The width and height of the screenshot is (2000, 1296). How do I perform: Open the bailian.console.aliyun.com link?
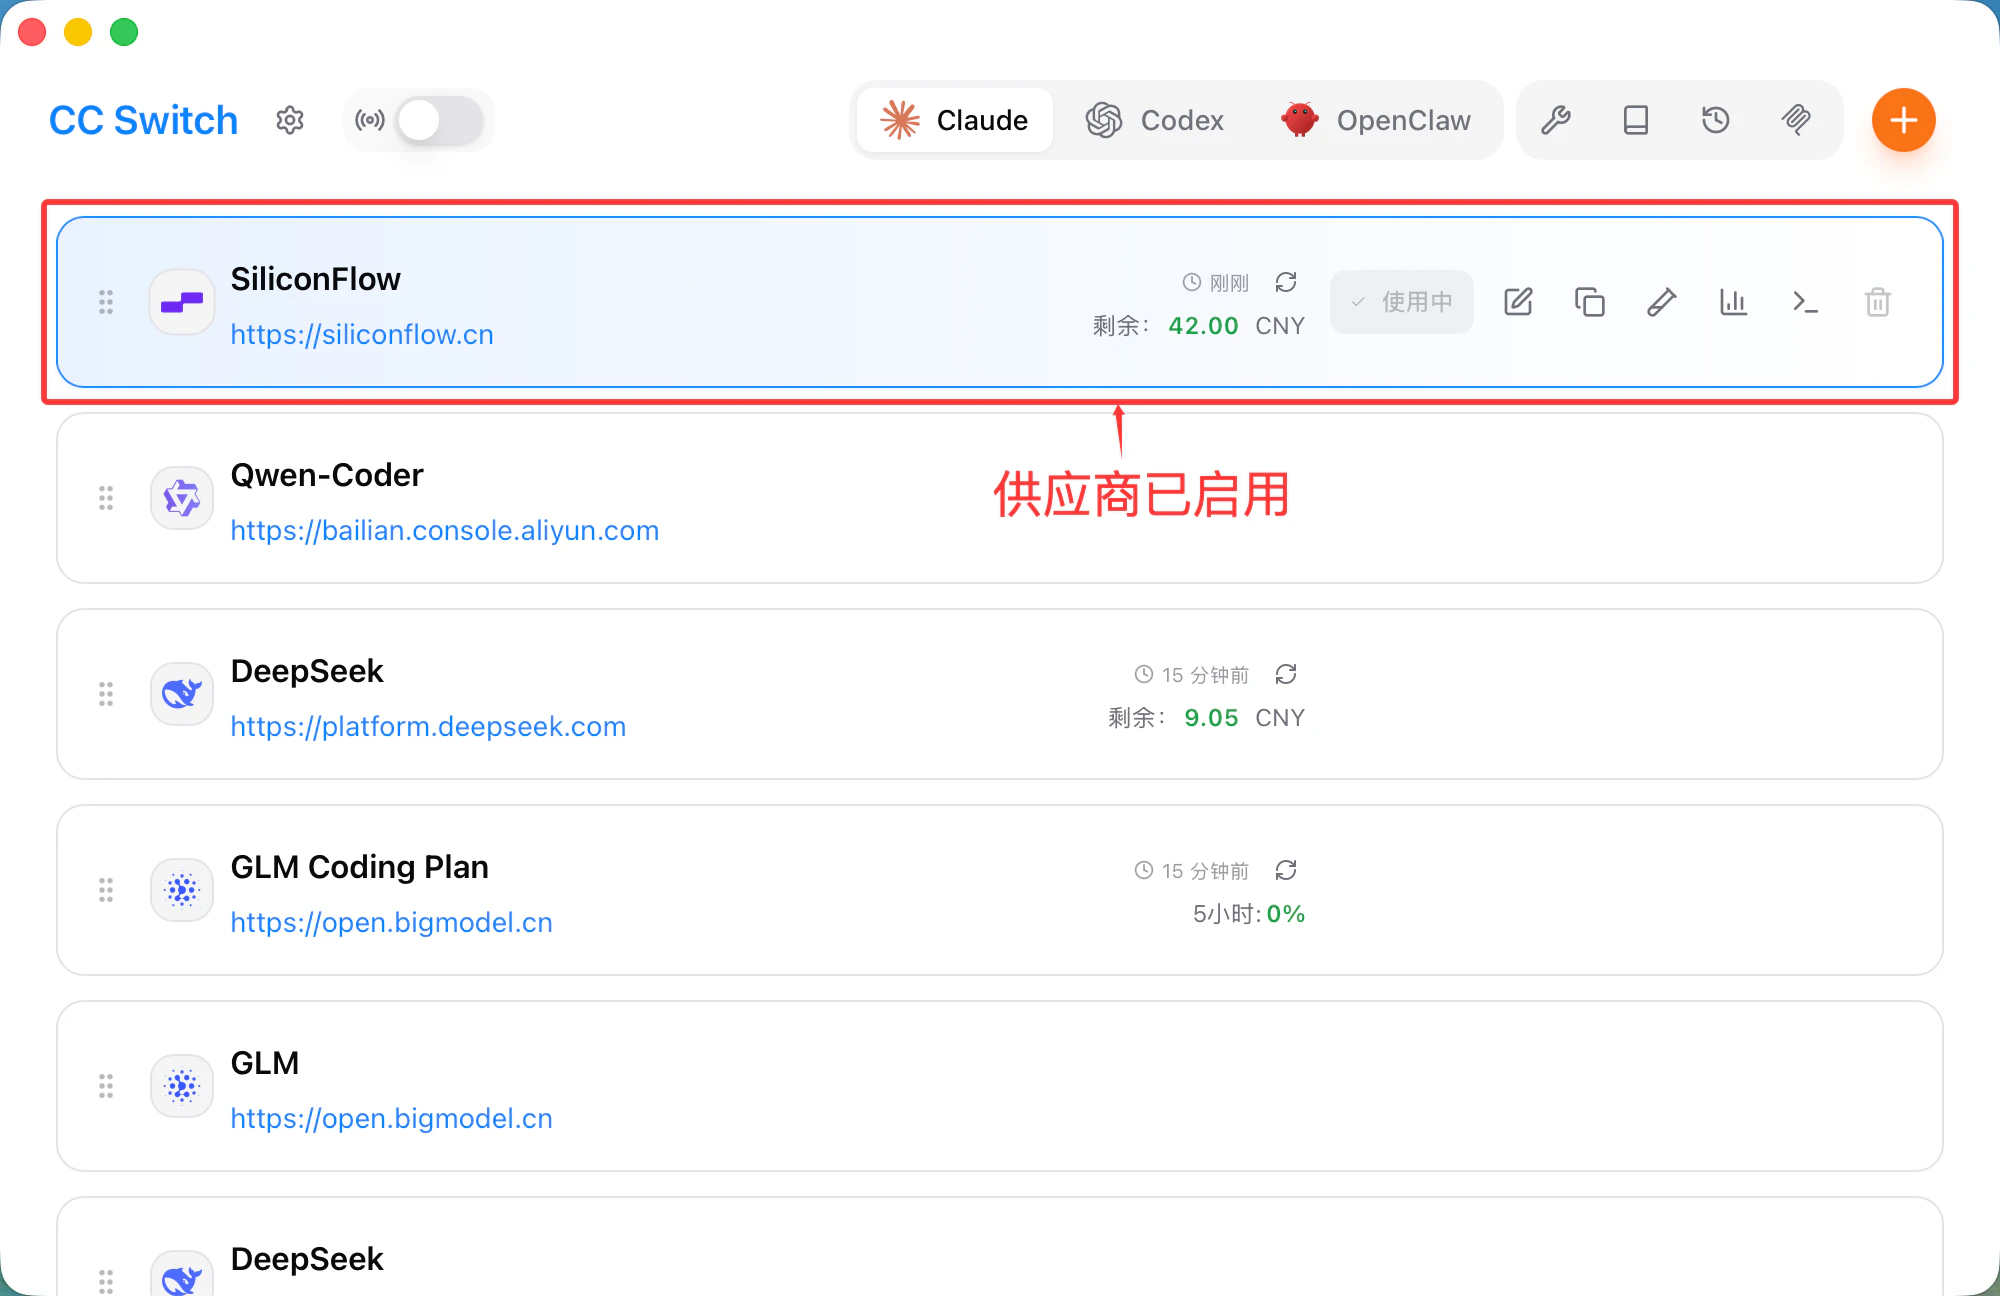tap(444, 530)
